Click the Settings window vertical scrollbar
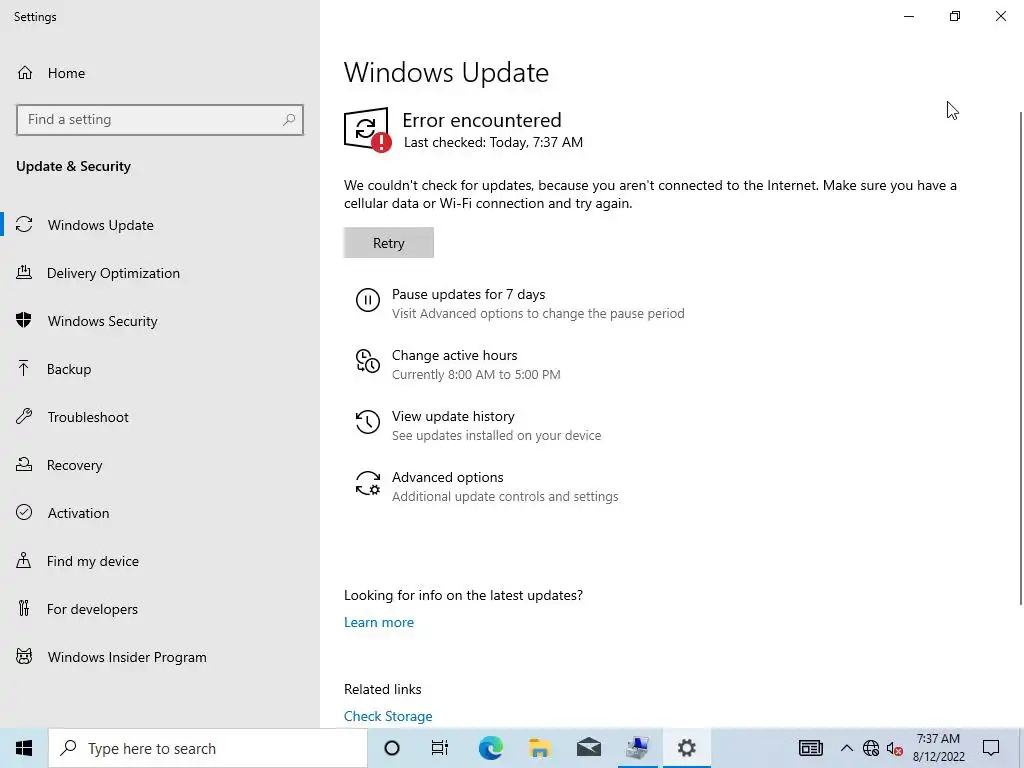 click(1021, 358)
